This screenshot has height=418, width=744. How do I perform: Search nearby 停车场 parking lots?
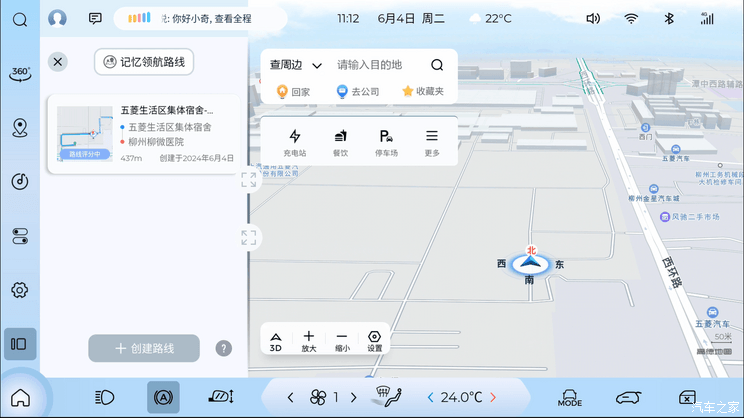pos(386,142)
